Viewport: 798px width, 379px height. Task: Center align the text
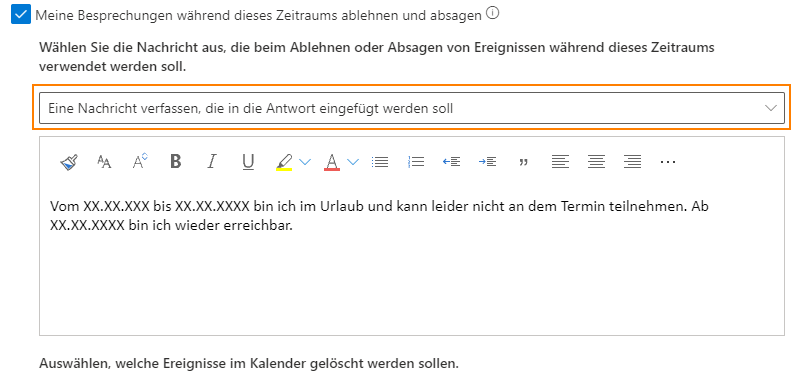[x=596, y=162]
